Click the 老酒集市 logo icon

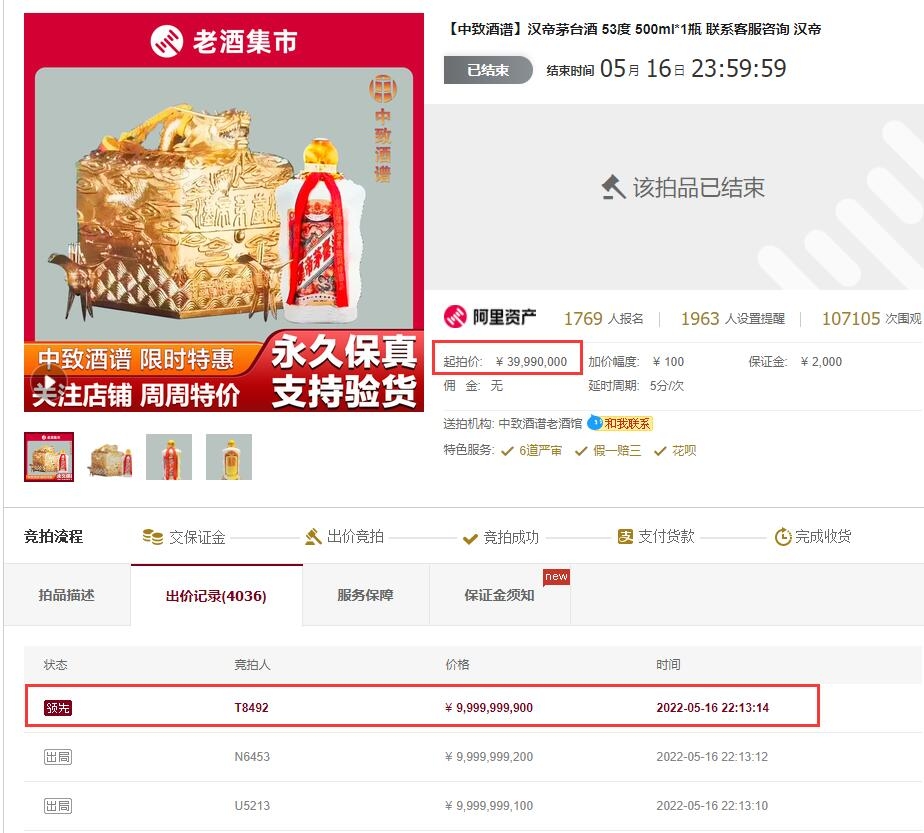[x=167, y=41]
